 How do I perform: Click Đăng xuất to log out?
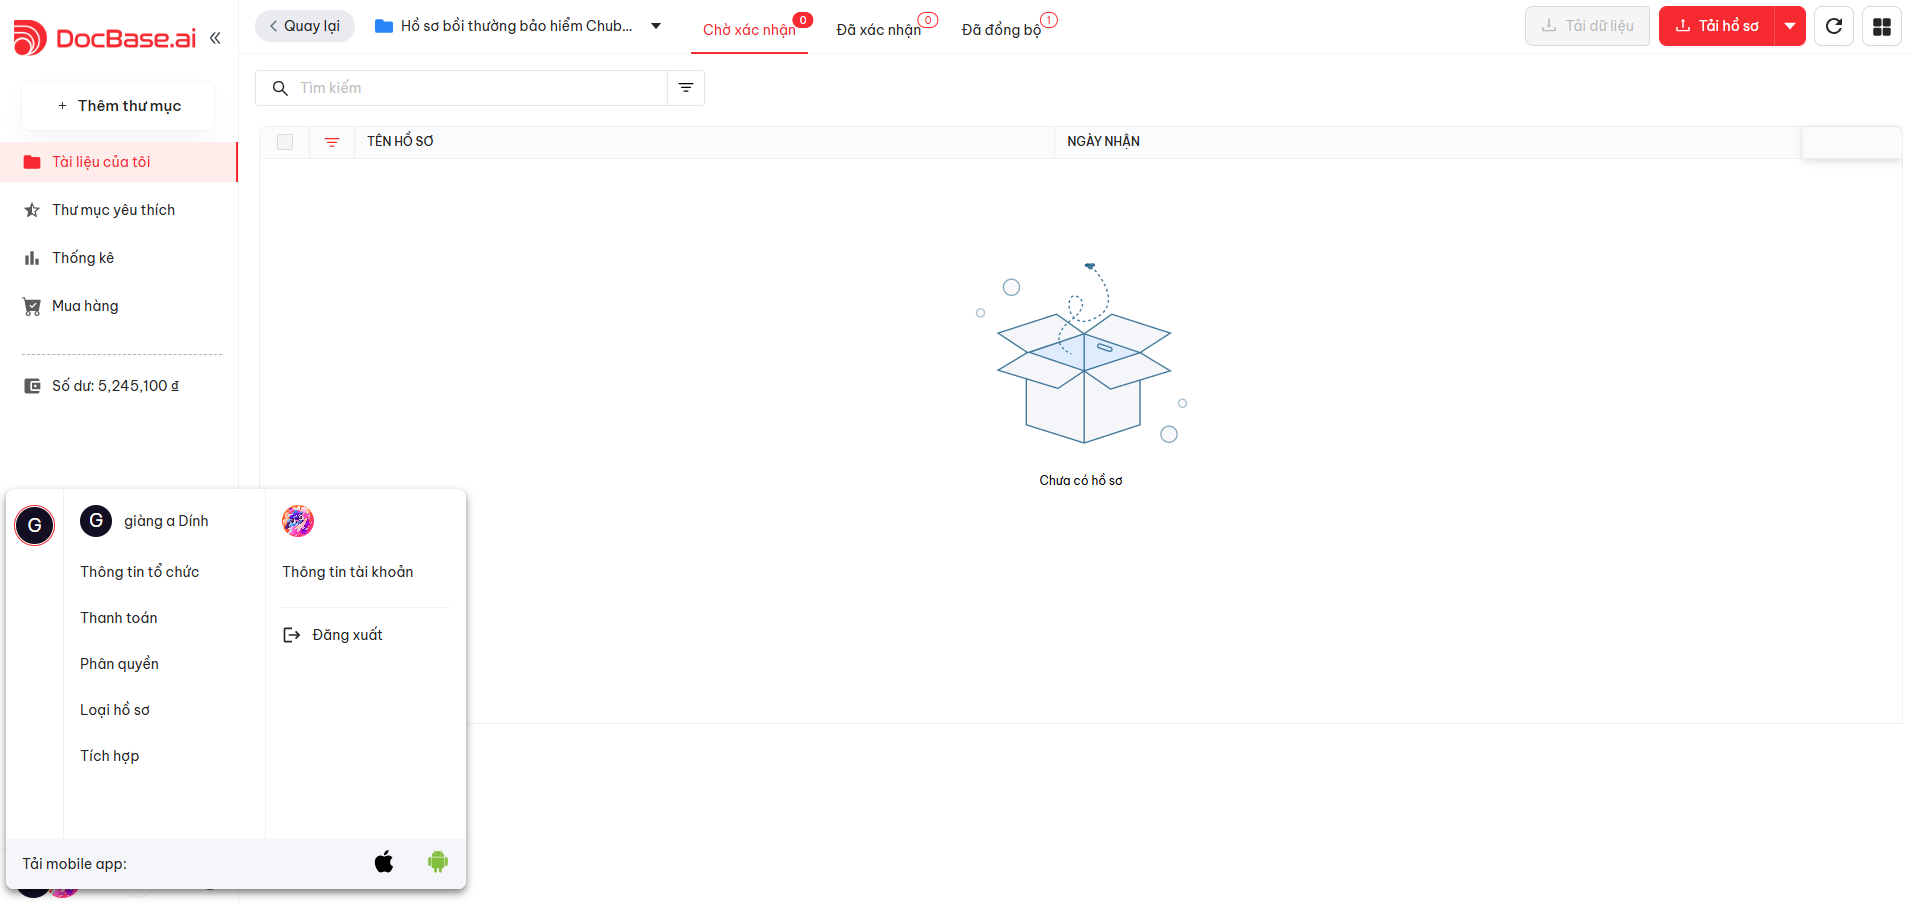[333, 635]
